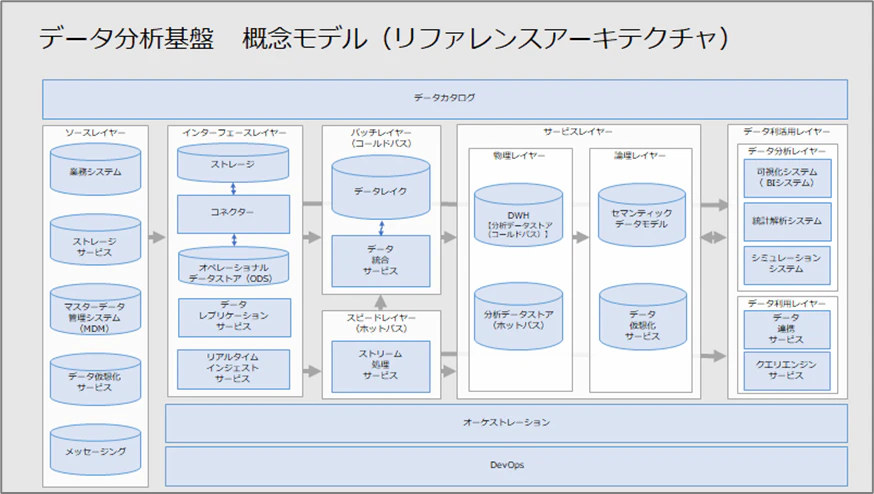This screenshot has height=494, width=874.
Task: Click the 統計解析システム box
Action: click(787, 221)
